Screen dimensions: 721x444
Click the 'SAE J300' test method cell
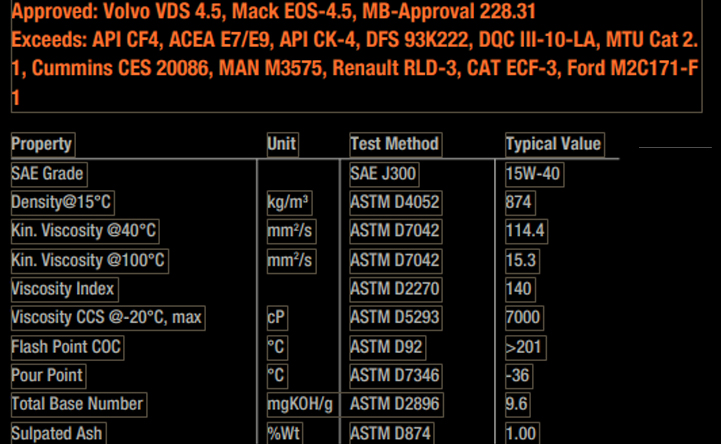click(x=384, y=174)
